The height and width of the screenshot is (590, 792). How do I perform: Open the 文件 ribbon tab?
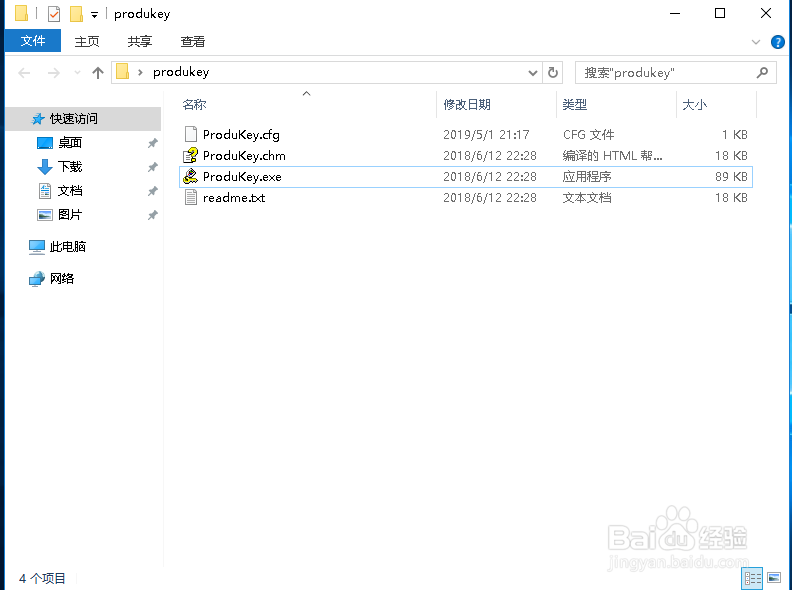point(33,41)
